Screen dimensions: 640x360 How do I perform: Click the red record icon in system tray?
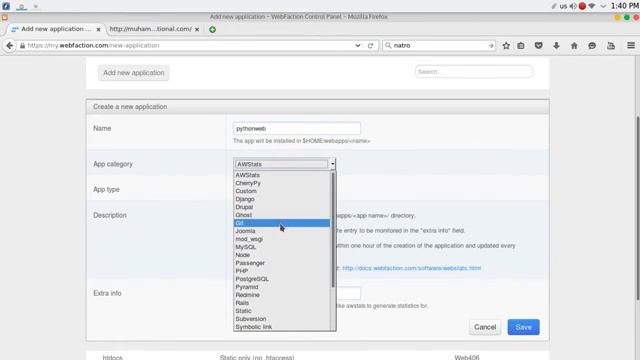click(x=582, y=6)
